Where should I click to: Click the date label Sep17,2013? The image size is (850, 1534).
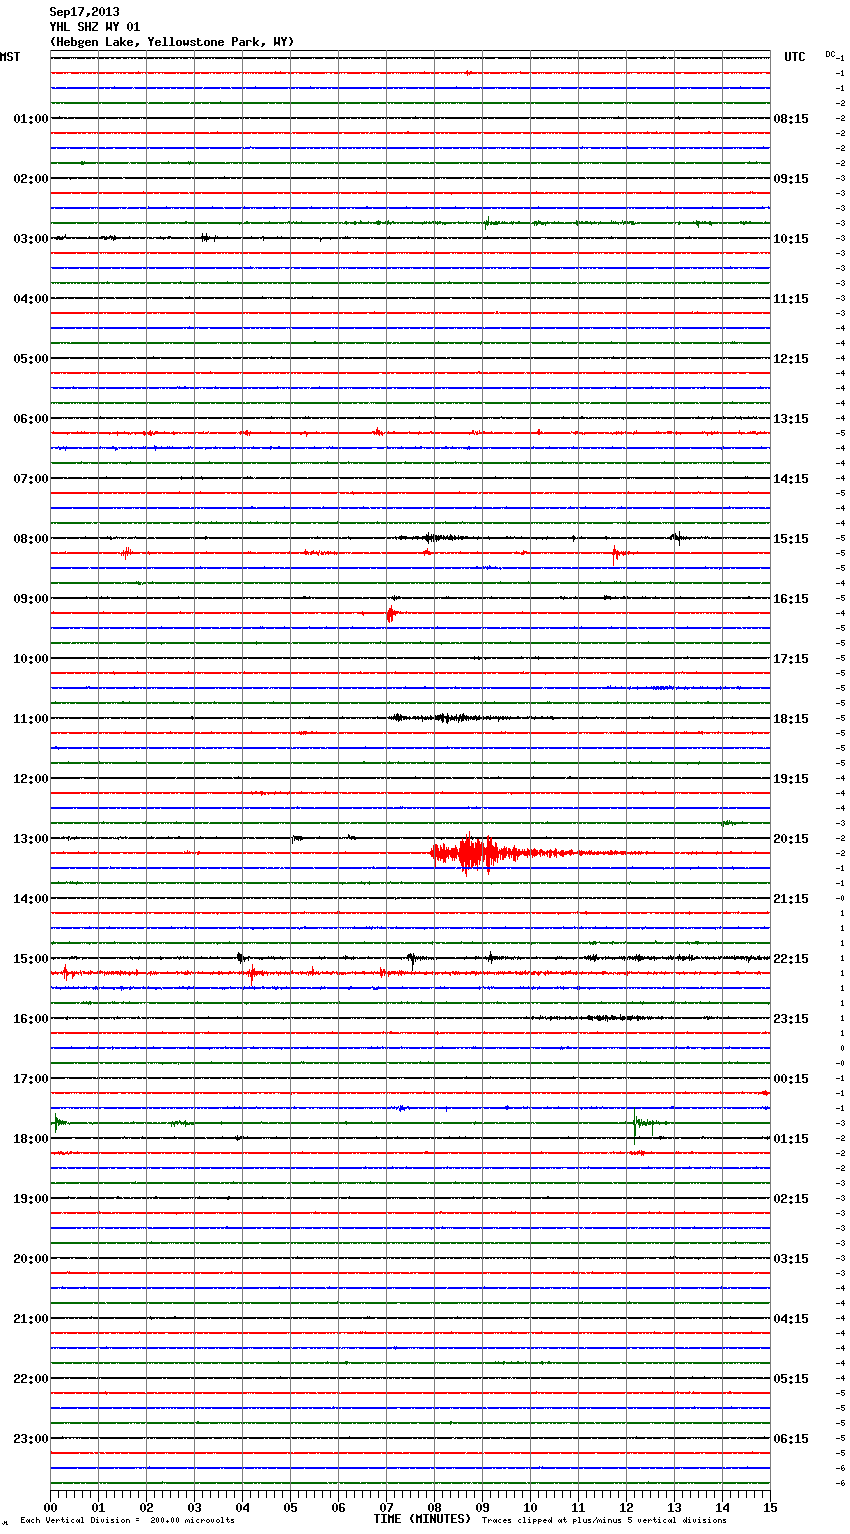84,12
